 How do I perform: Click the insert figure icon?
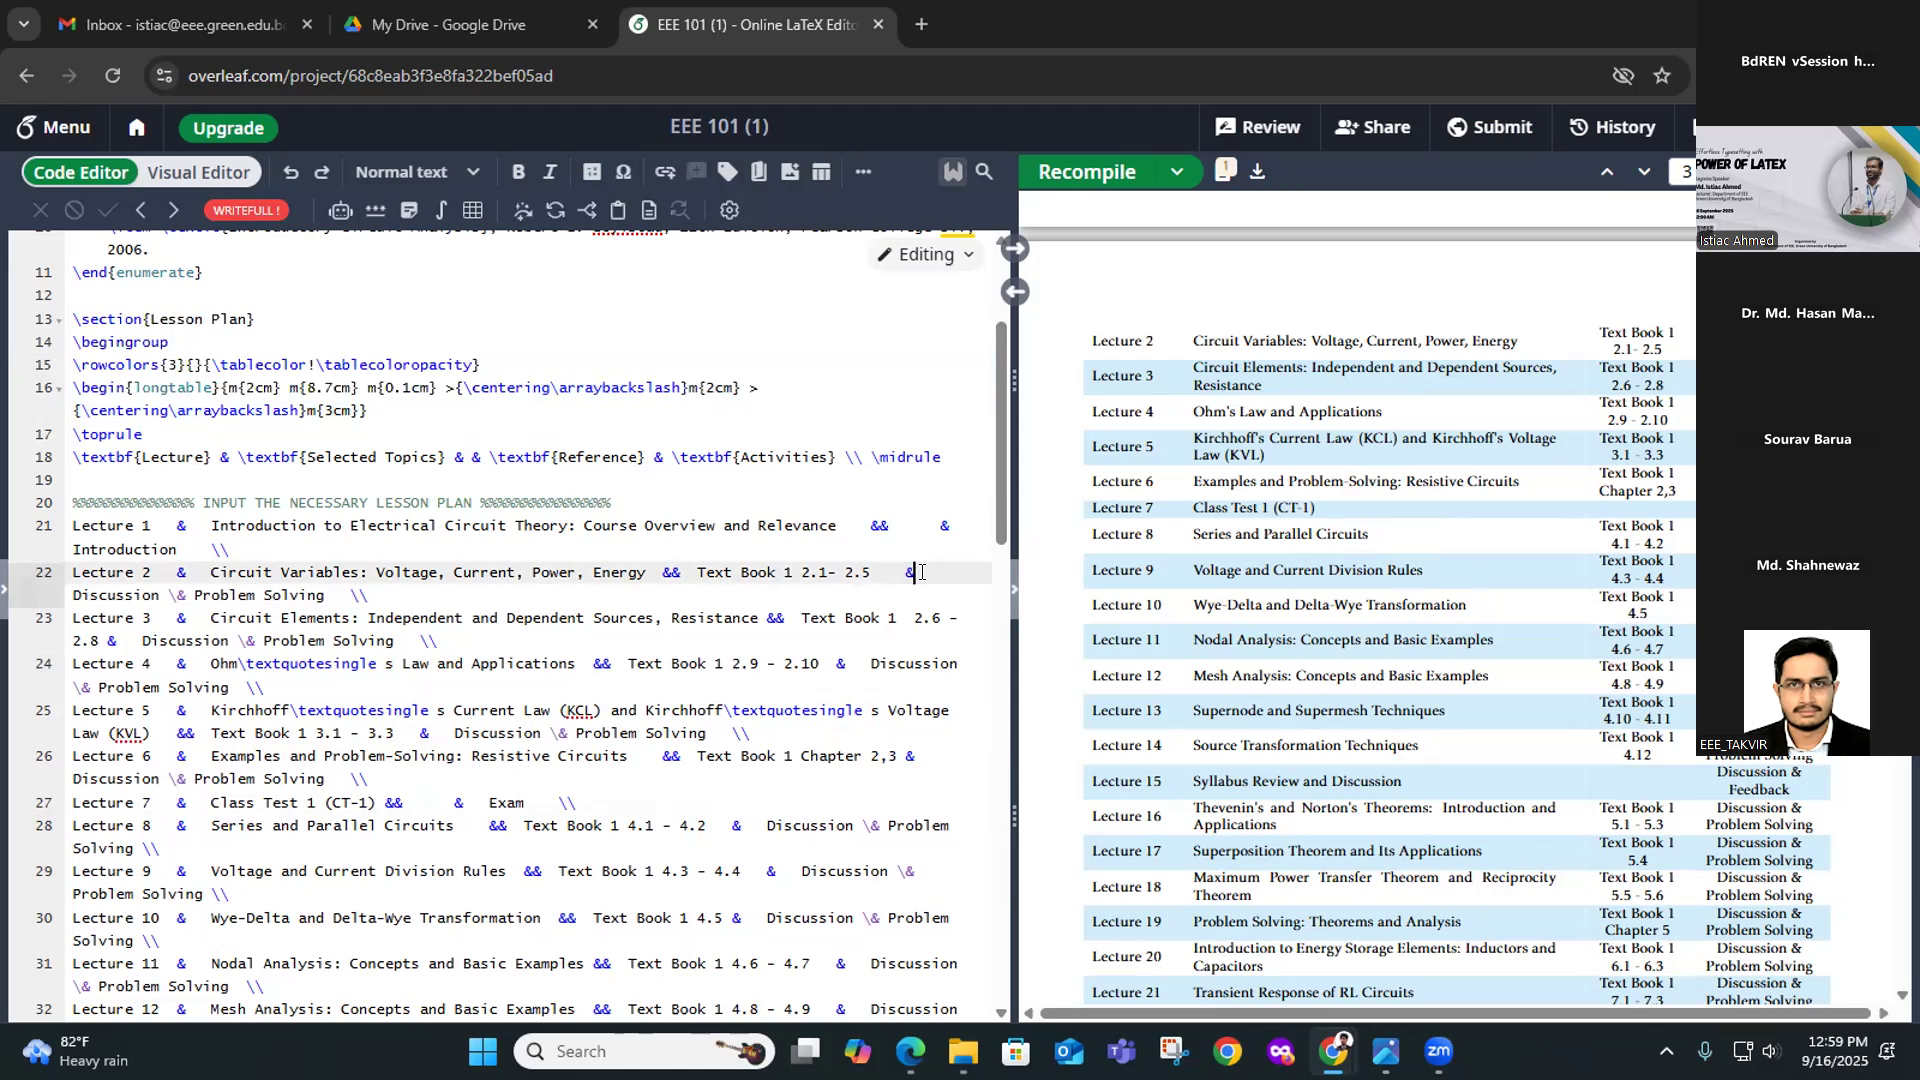click(790, 172)
